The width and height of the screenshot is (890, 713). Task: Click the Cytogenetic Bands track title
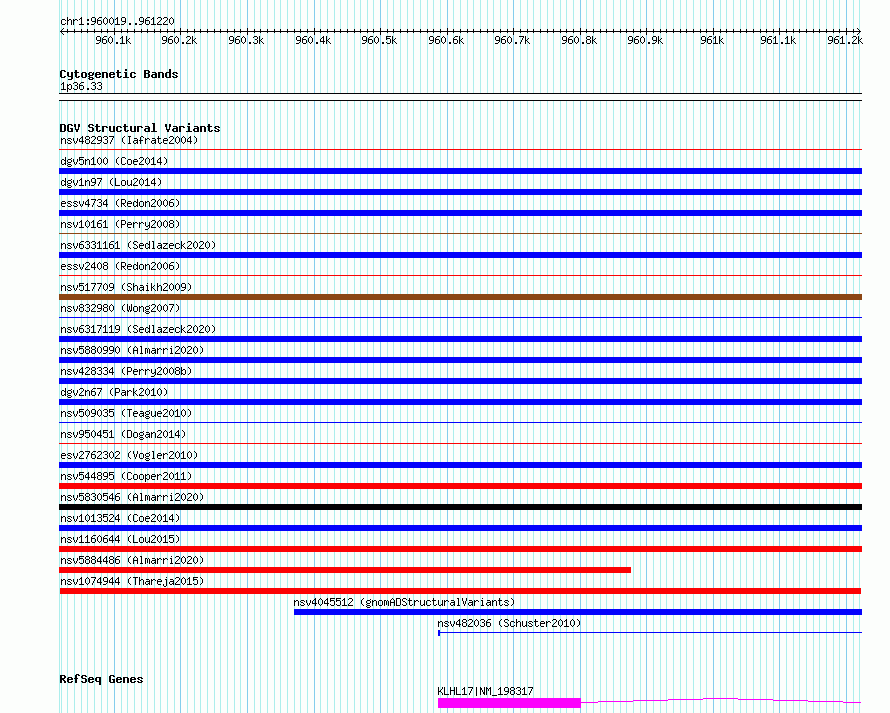point(119,74)
